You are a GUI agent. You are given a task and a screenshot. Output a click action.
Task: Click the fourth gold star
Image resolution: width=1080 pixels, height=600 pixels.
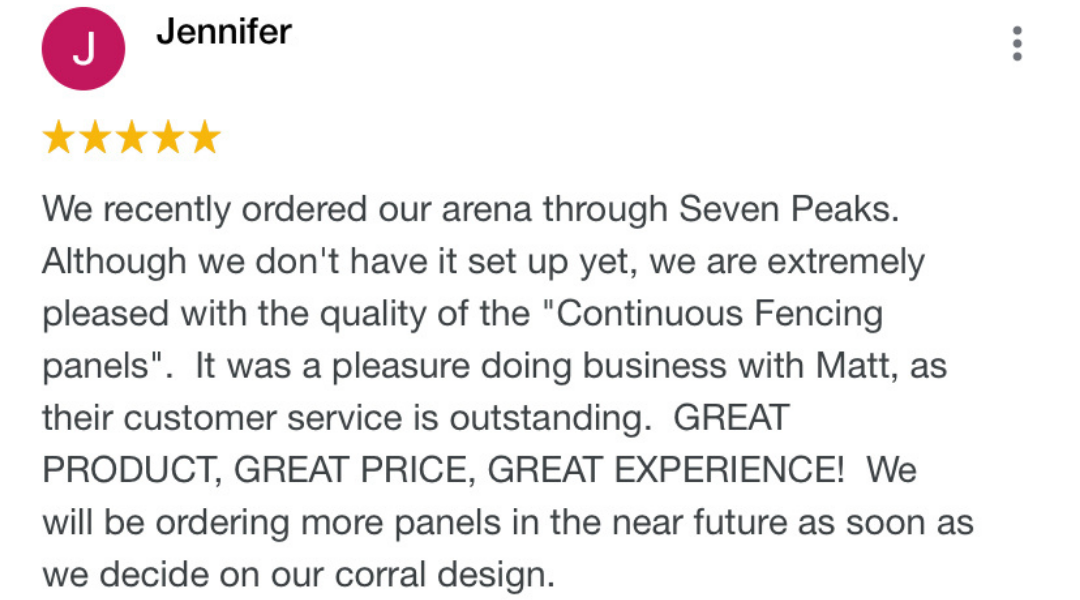point(168,137)
